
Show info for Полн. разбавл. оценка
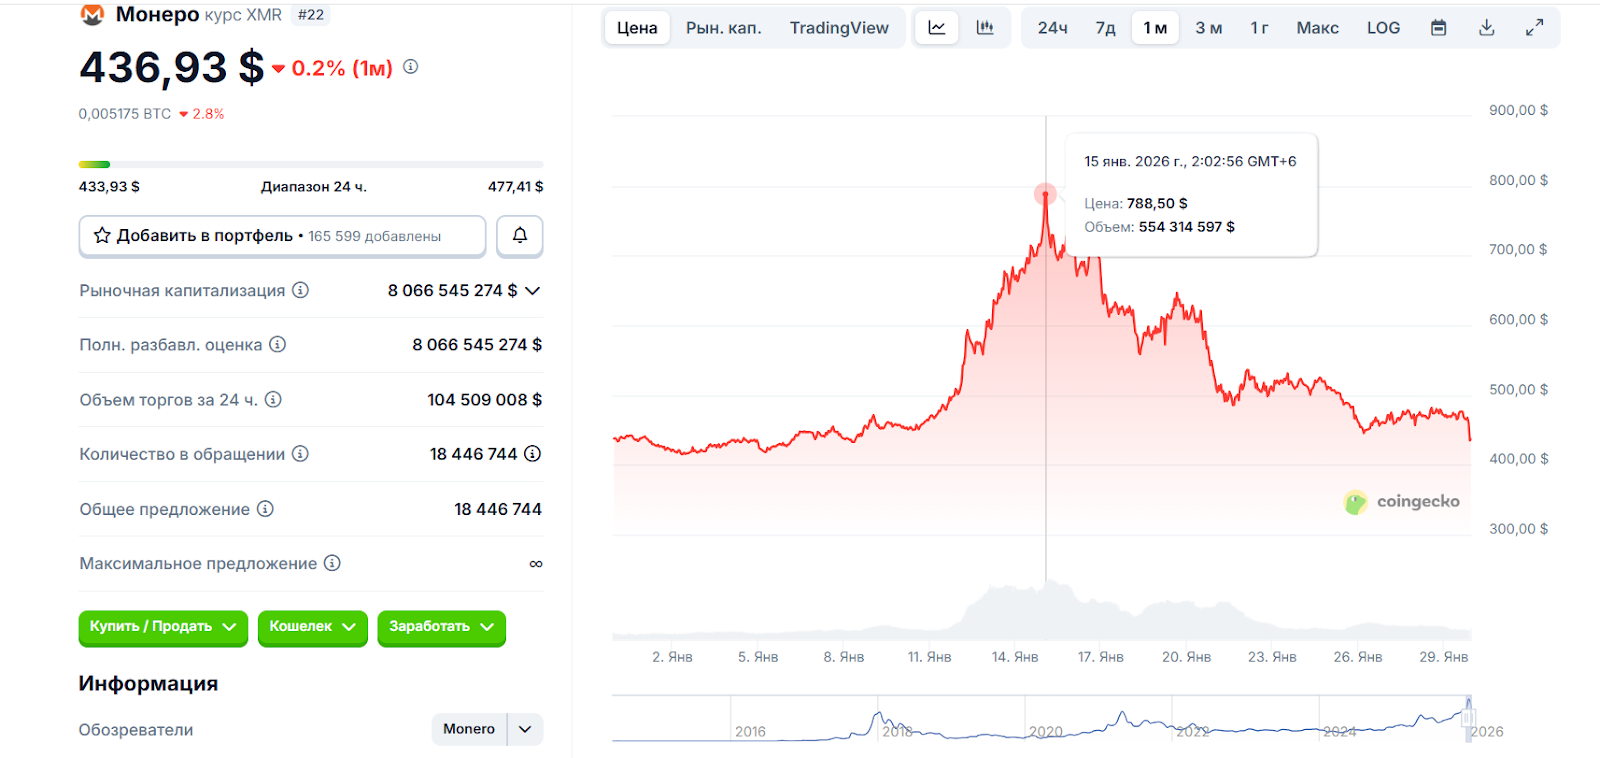278,344
